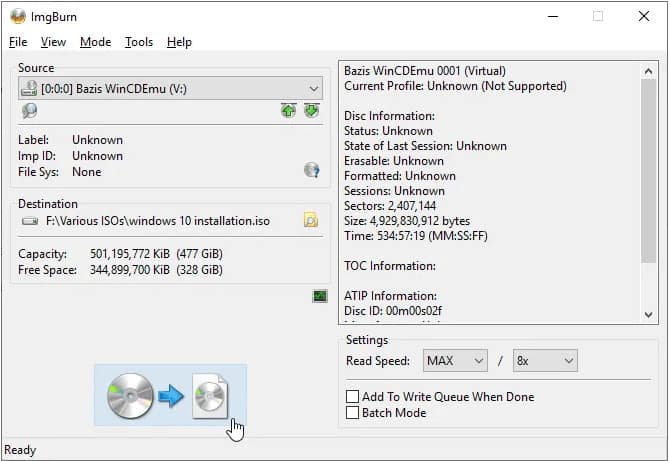Open the Help menu

(179, 42)
